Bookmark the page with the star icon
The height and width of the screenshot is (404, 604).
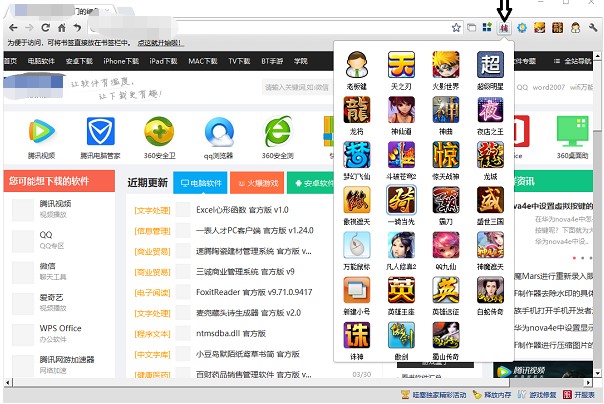(x=456, y=28)
